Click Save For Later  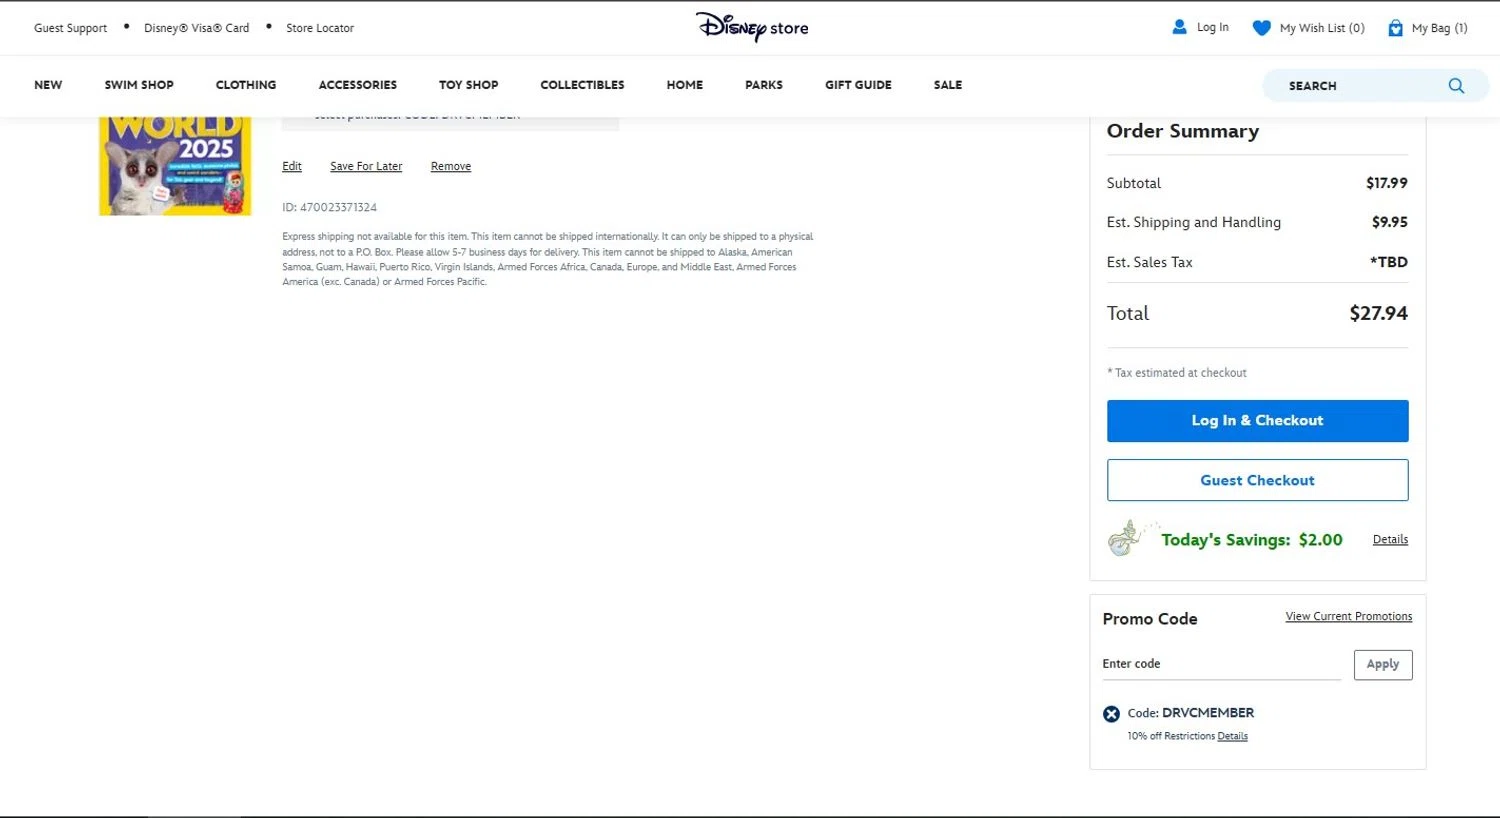(x=366, y=166)
